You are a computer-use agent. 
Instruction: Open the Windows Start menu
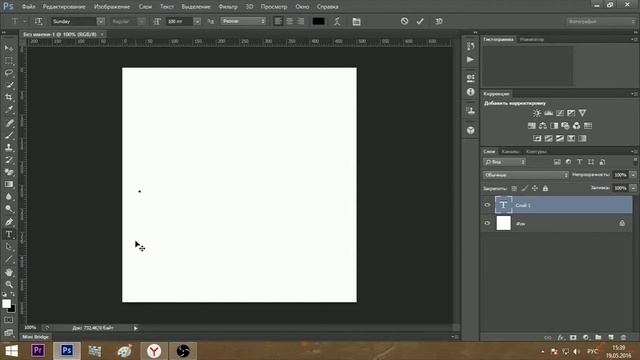(11, 351)
